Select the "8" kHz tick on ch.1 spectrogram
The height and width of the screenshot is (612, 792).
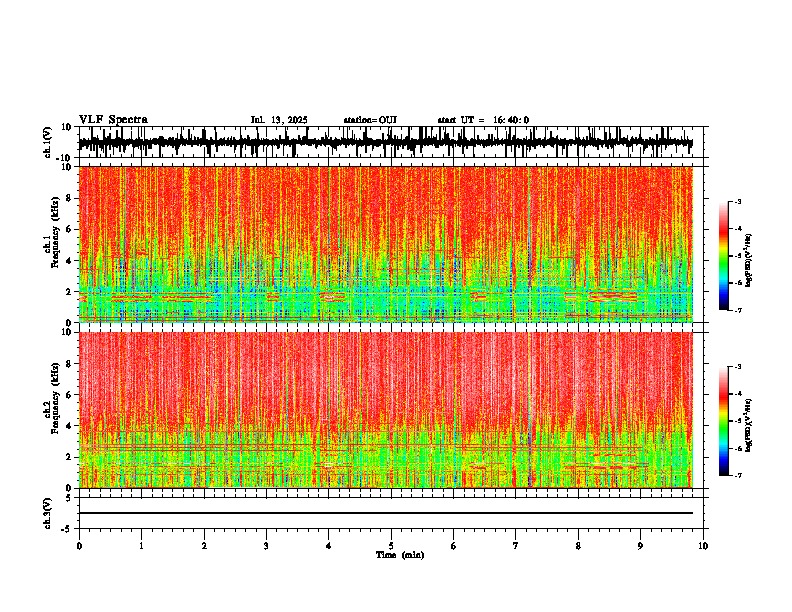tap(70, 198)
